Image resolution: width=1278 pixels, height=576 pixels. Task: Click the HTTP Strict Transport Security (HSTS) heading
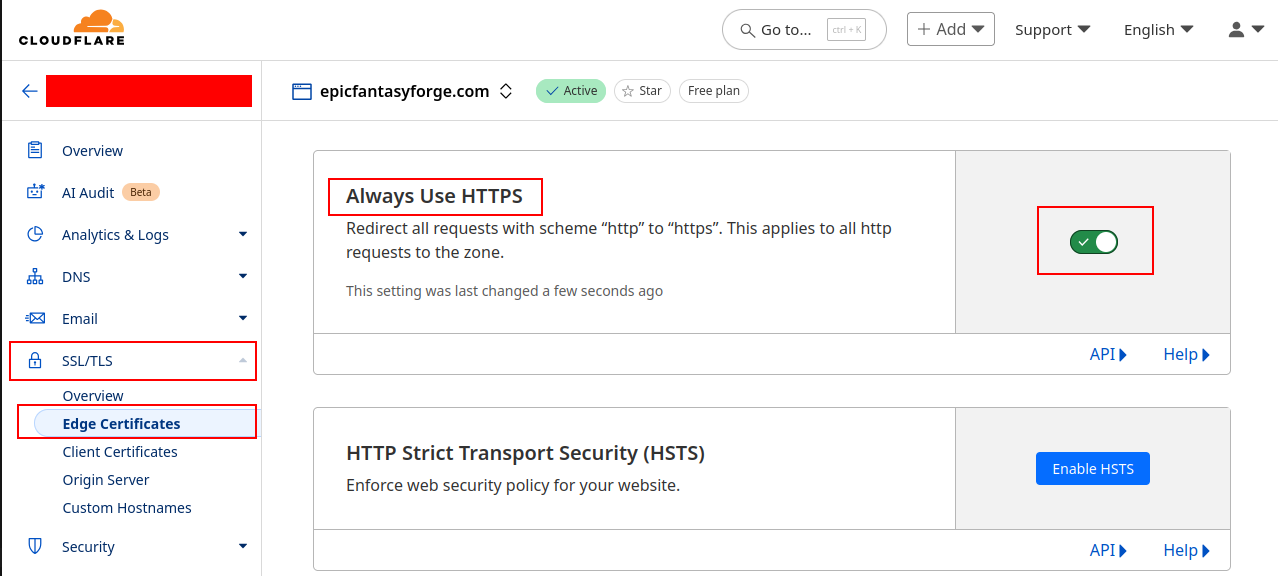point(525,453)
